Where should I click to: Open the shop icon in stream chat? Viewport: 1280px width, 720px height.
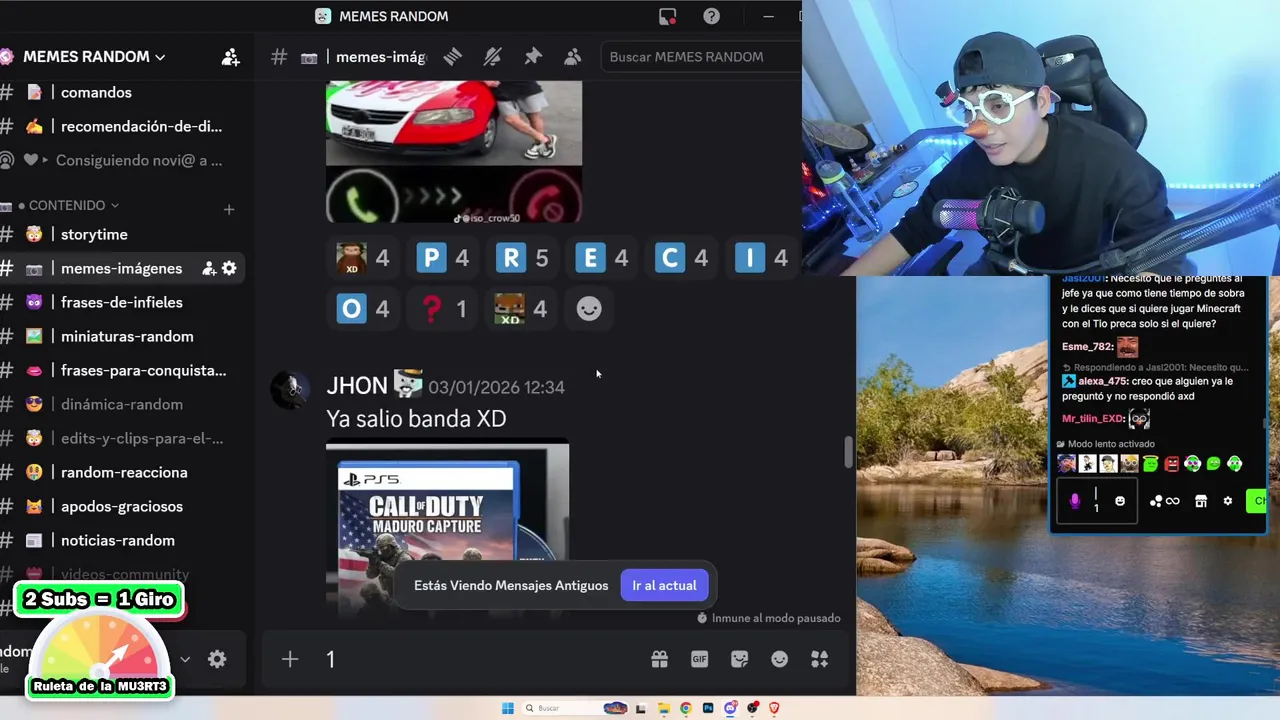point(1201,501)
